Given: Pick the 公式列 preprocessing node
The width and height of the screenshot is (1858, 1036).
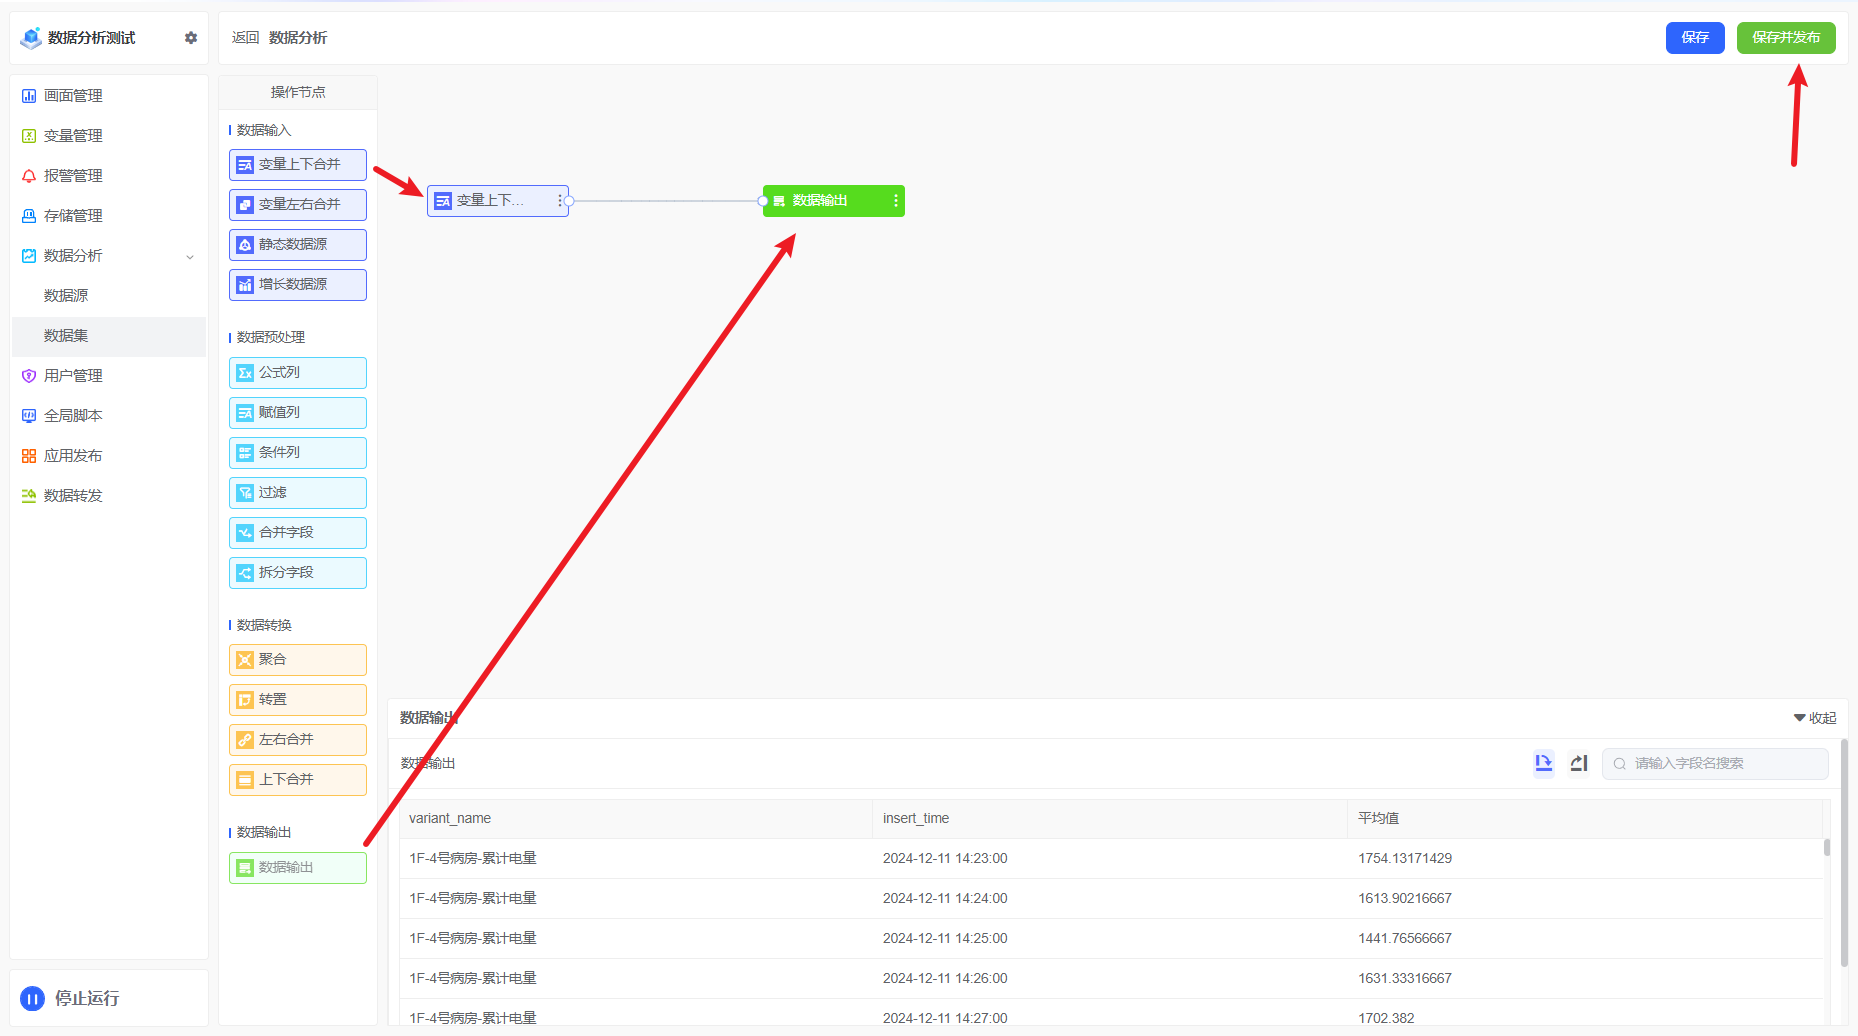Looking at the screenshot, I should pos(297,373).
